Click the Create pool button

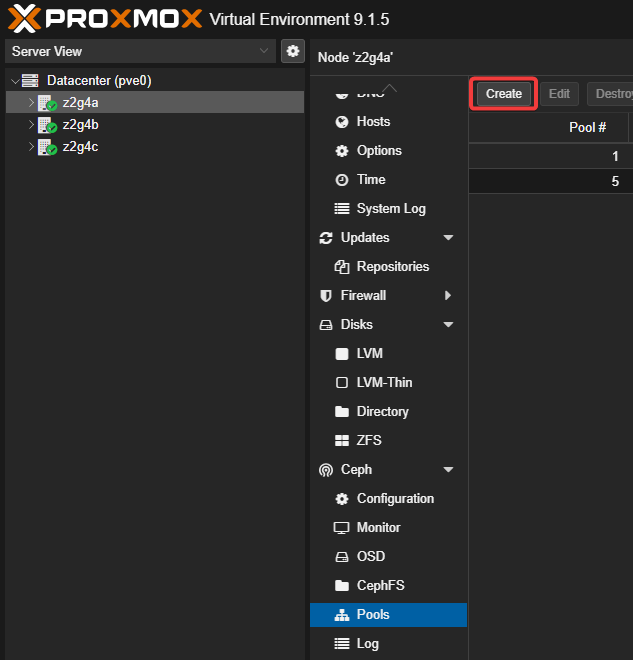(x=504, y=94)
